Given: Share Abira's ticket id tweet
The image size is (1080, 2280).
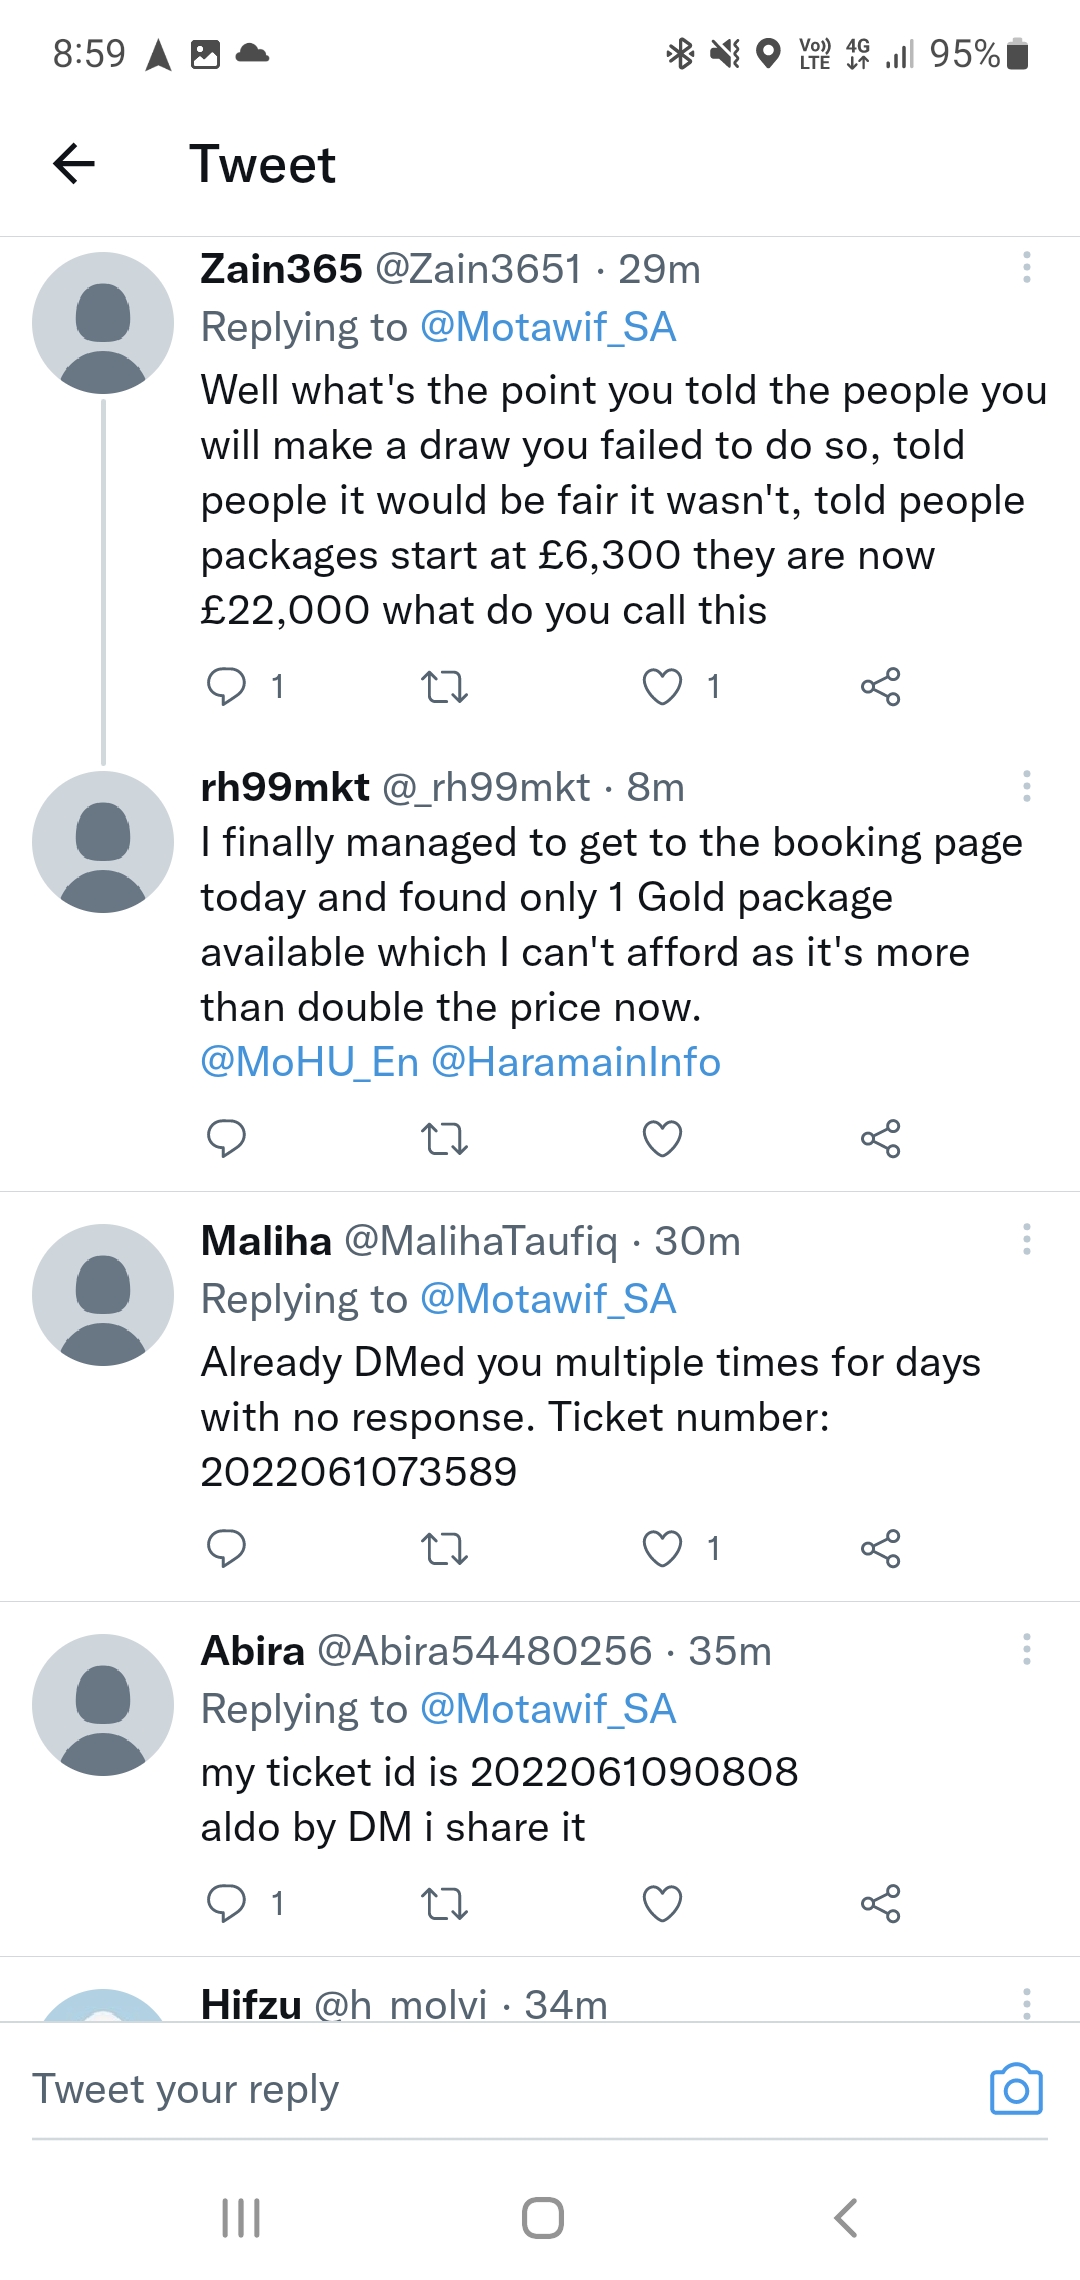Looking at the screenshot, I should [x=880, y=1903].
